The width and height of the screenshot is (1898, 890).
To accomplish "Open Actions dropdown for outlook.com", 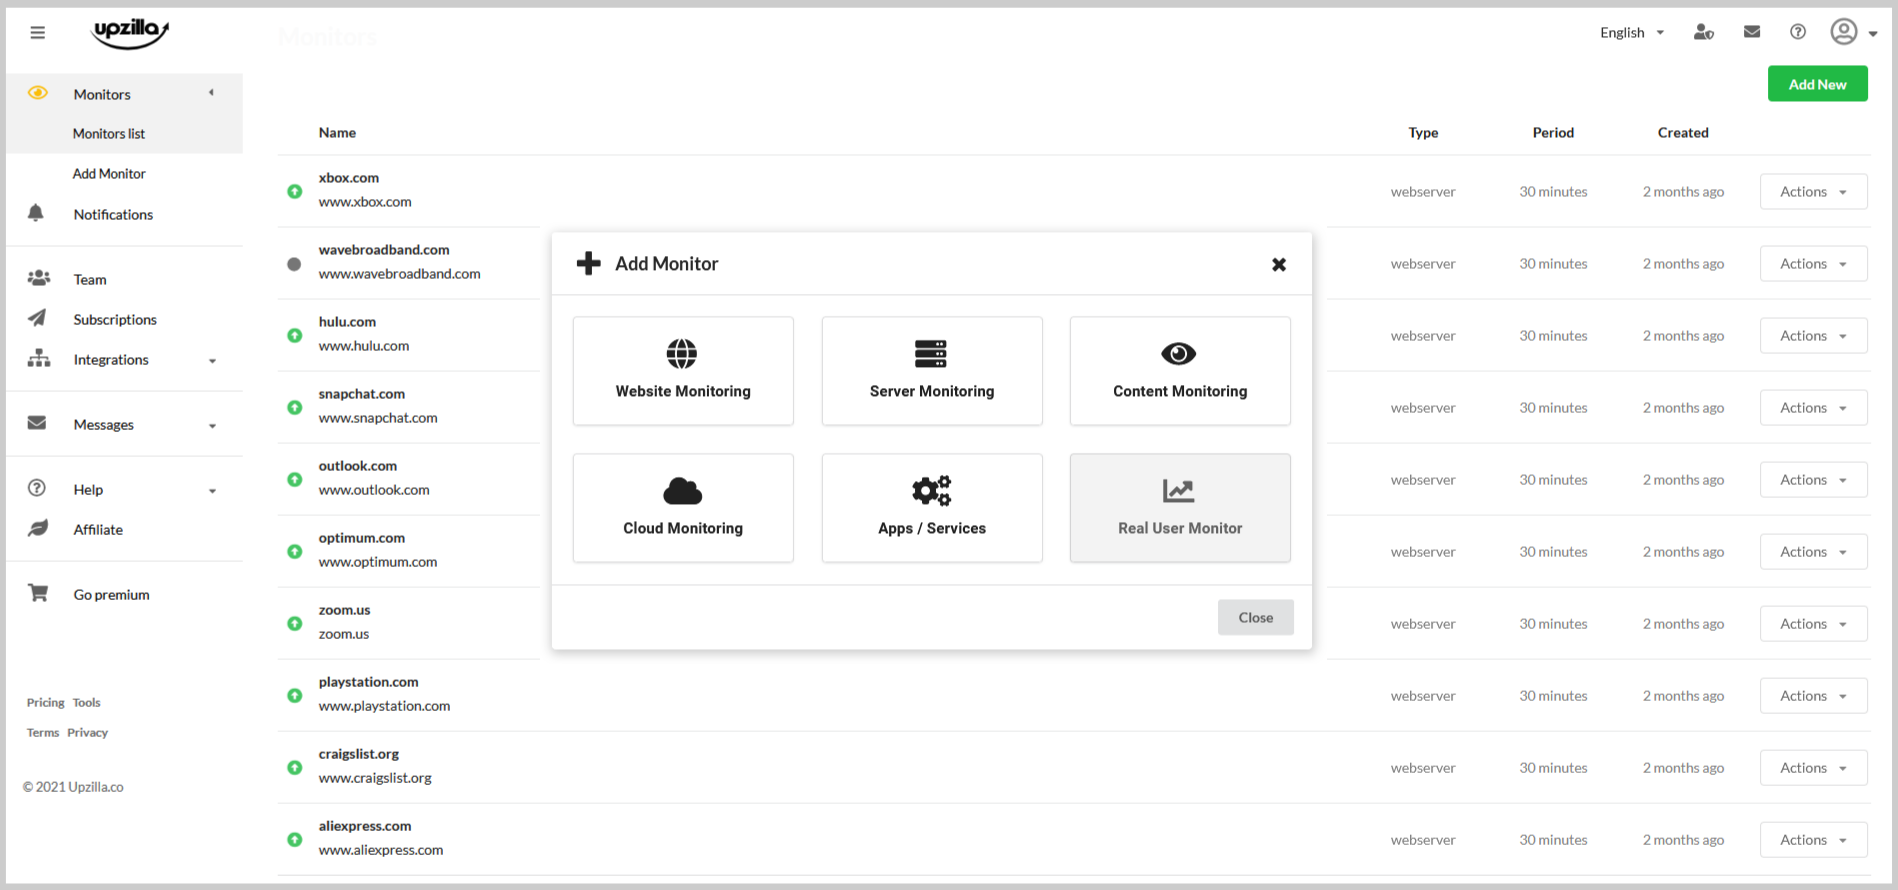I will (x=1814, y=479).
